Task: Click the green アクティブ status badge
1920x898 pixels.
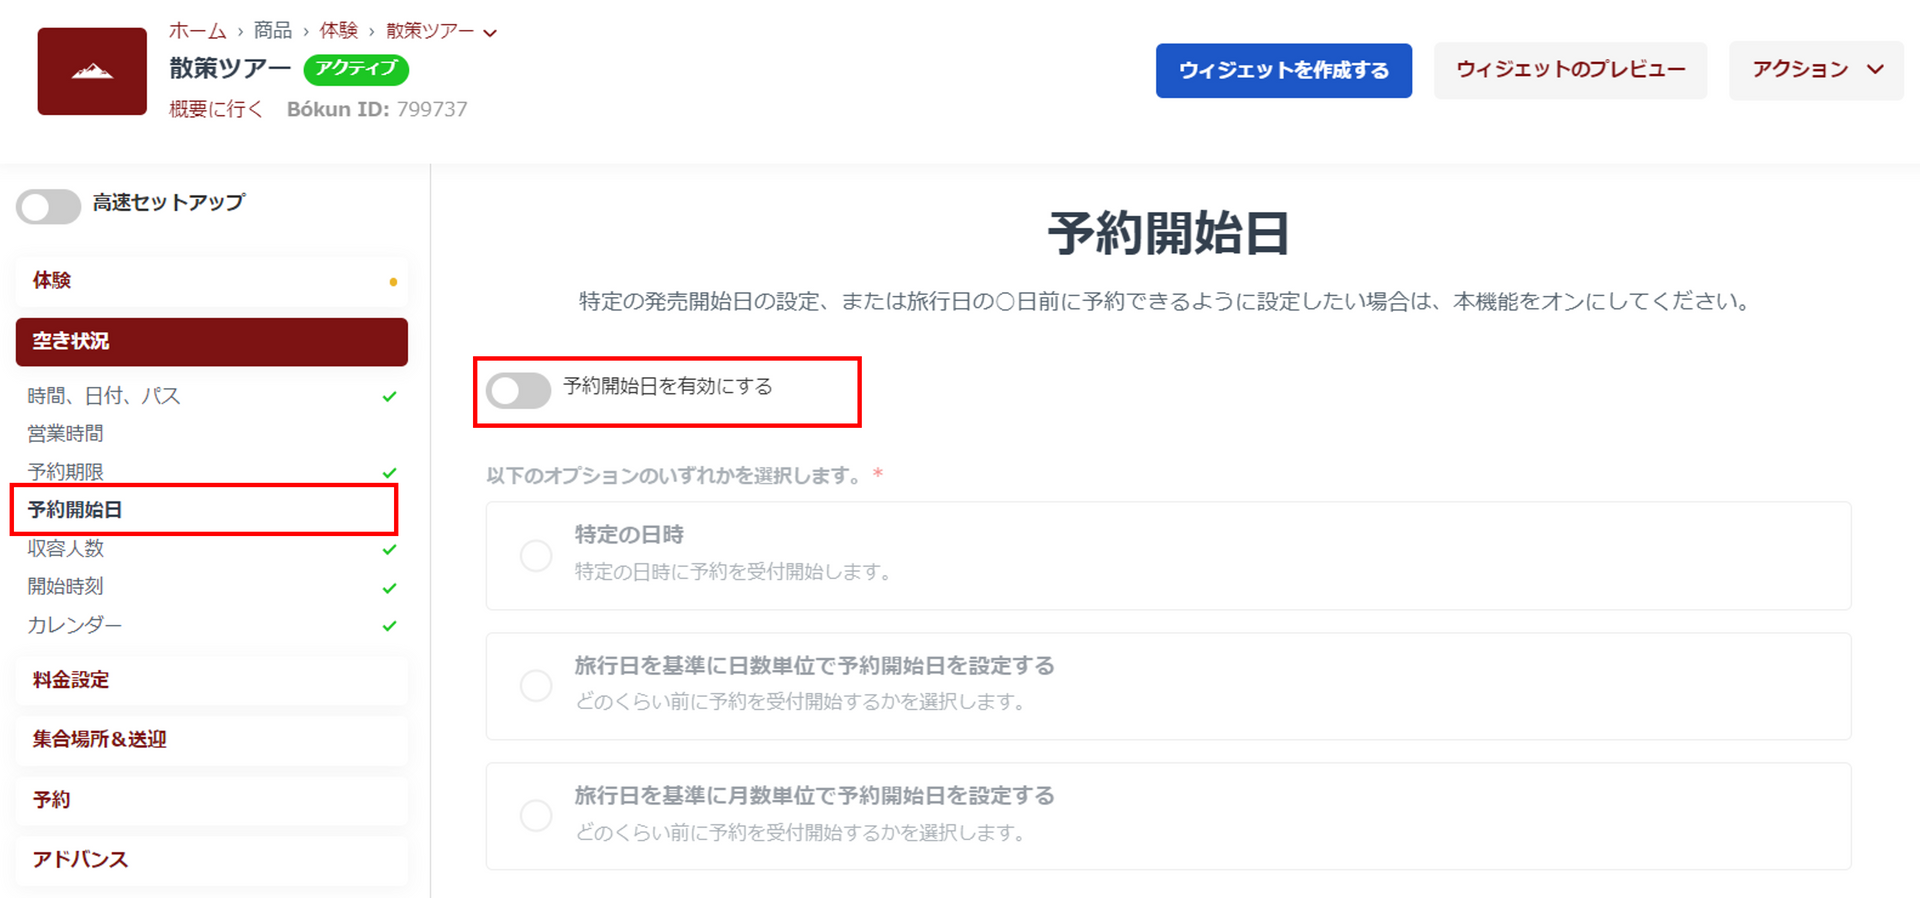Action: (356, 69)
